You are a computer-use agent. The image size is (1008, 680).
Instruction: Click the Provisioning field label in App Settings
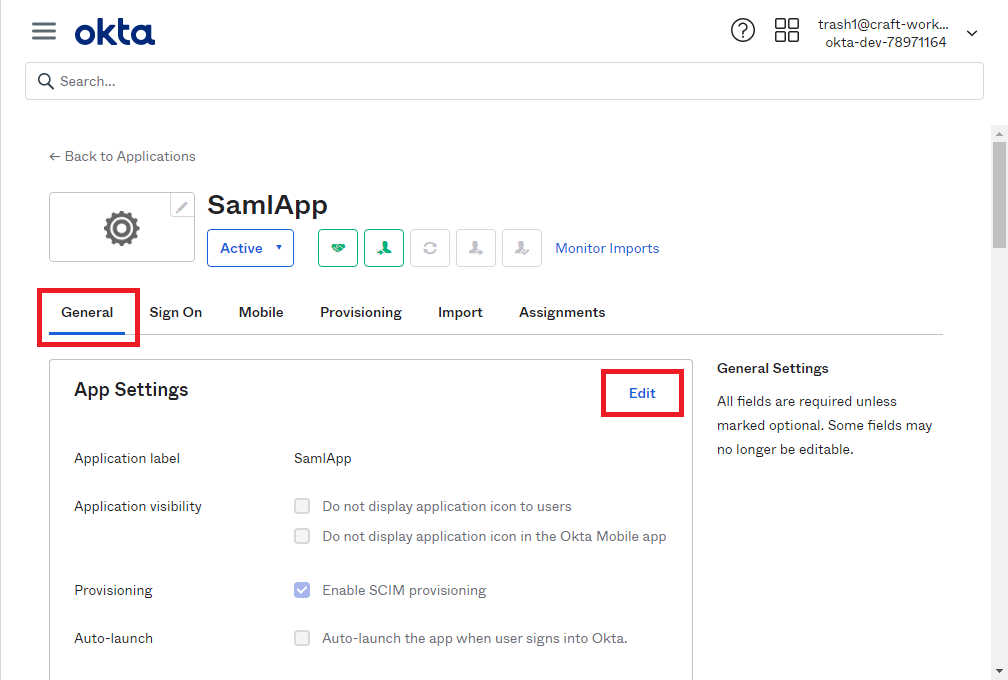pos(113,590)
